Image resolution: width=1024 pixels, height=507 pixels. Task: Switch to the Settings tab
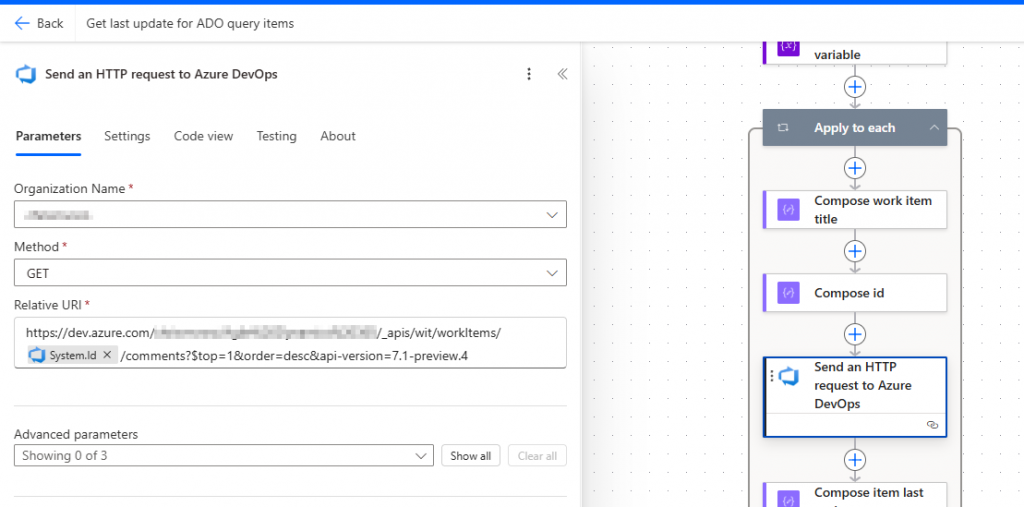[127, 136]
